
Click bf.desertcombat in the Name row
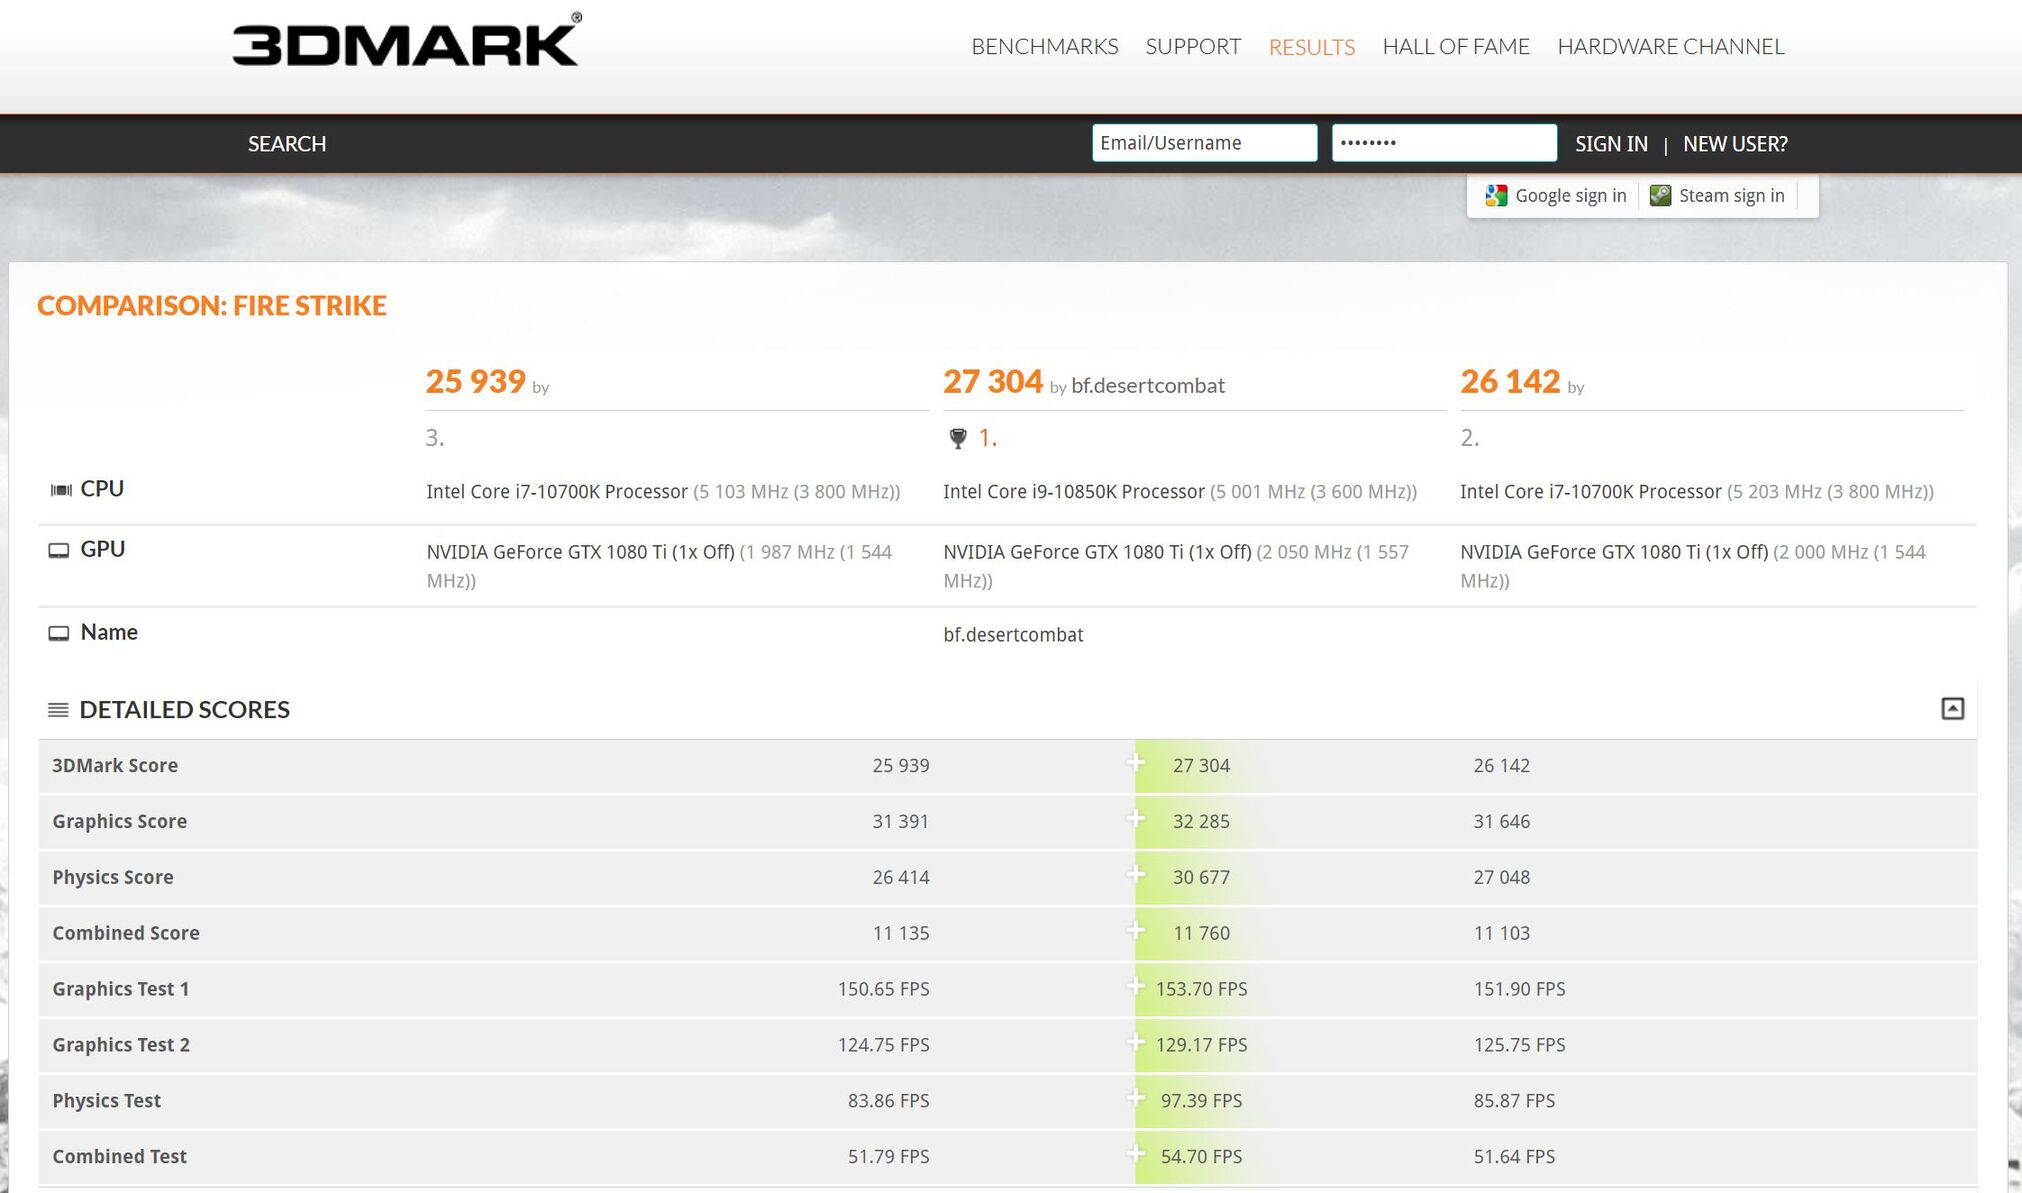pyautogui.click(x=1013, y=635)
